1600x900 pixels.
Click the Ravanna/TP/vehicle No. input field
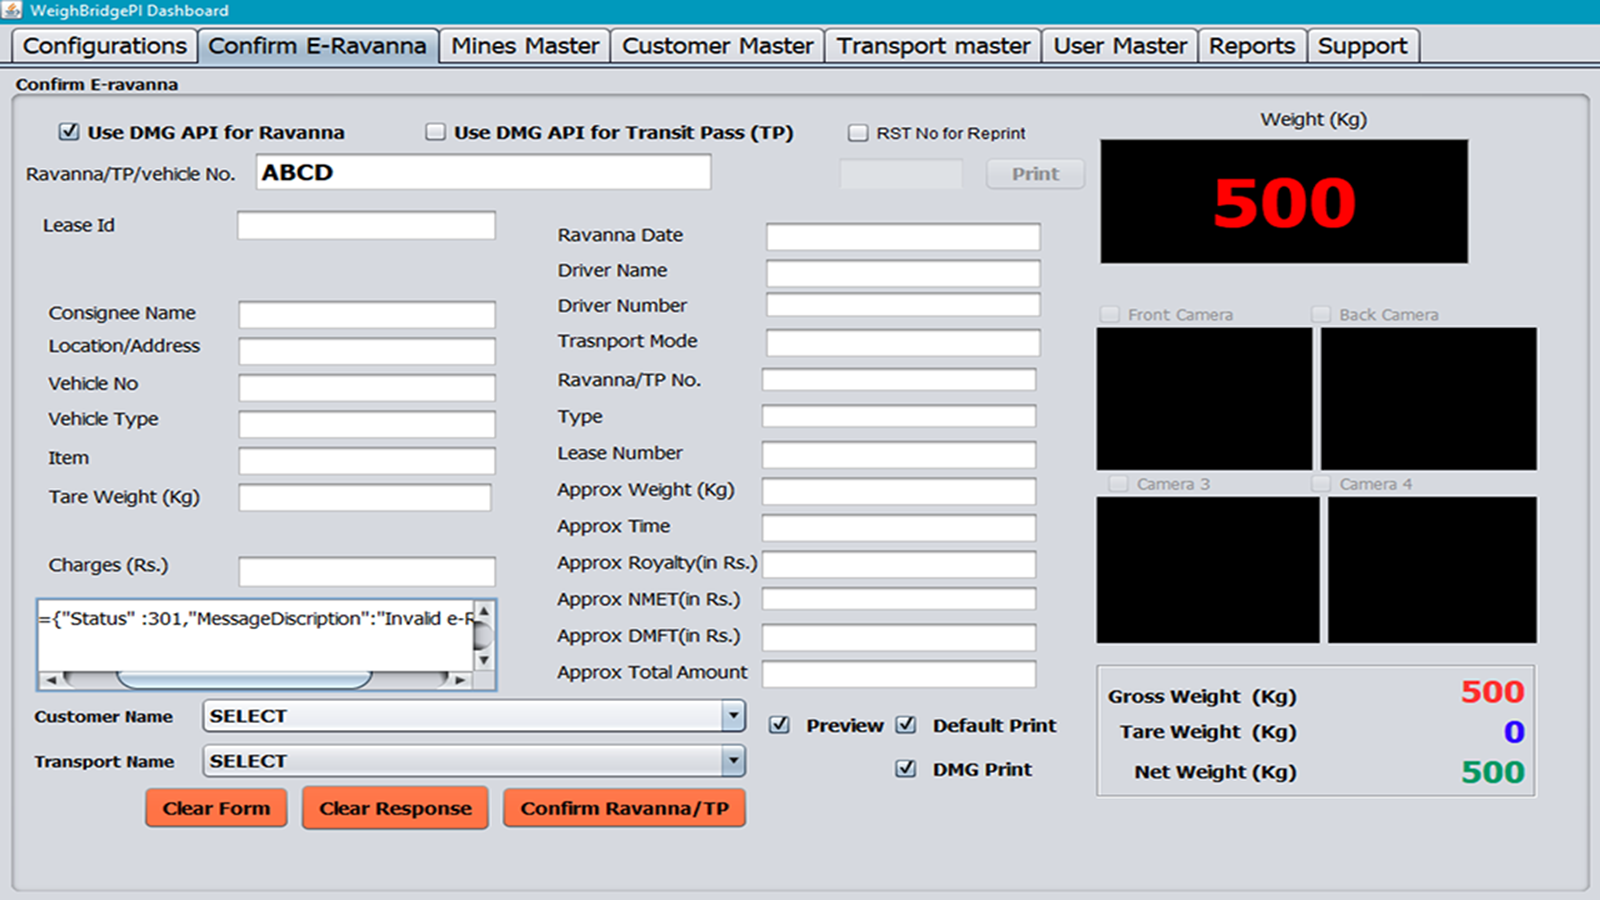tap(483, 172)
